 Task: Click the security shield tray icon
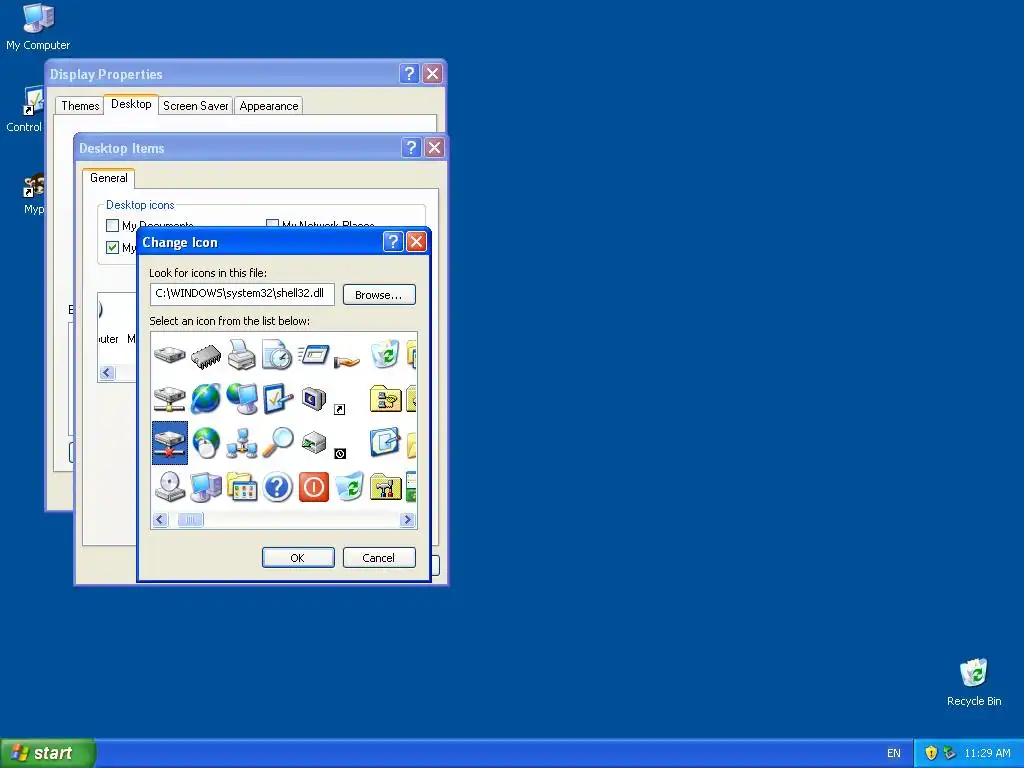(x=931, y=753)
